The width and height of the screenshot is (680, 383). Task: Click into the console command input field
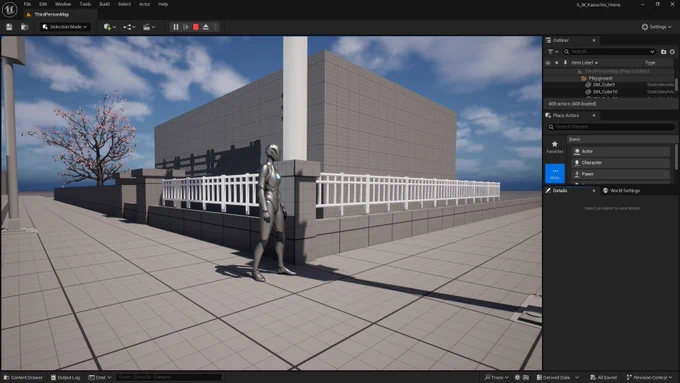click(x=169, y=377)
